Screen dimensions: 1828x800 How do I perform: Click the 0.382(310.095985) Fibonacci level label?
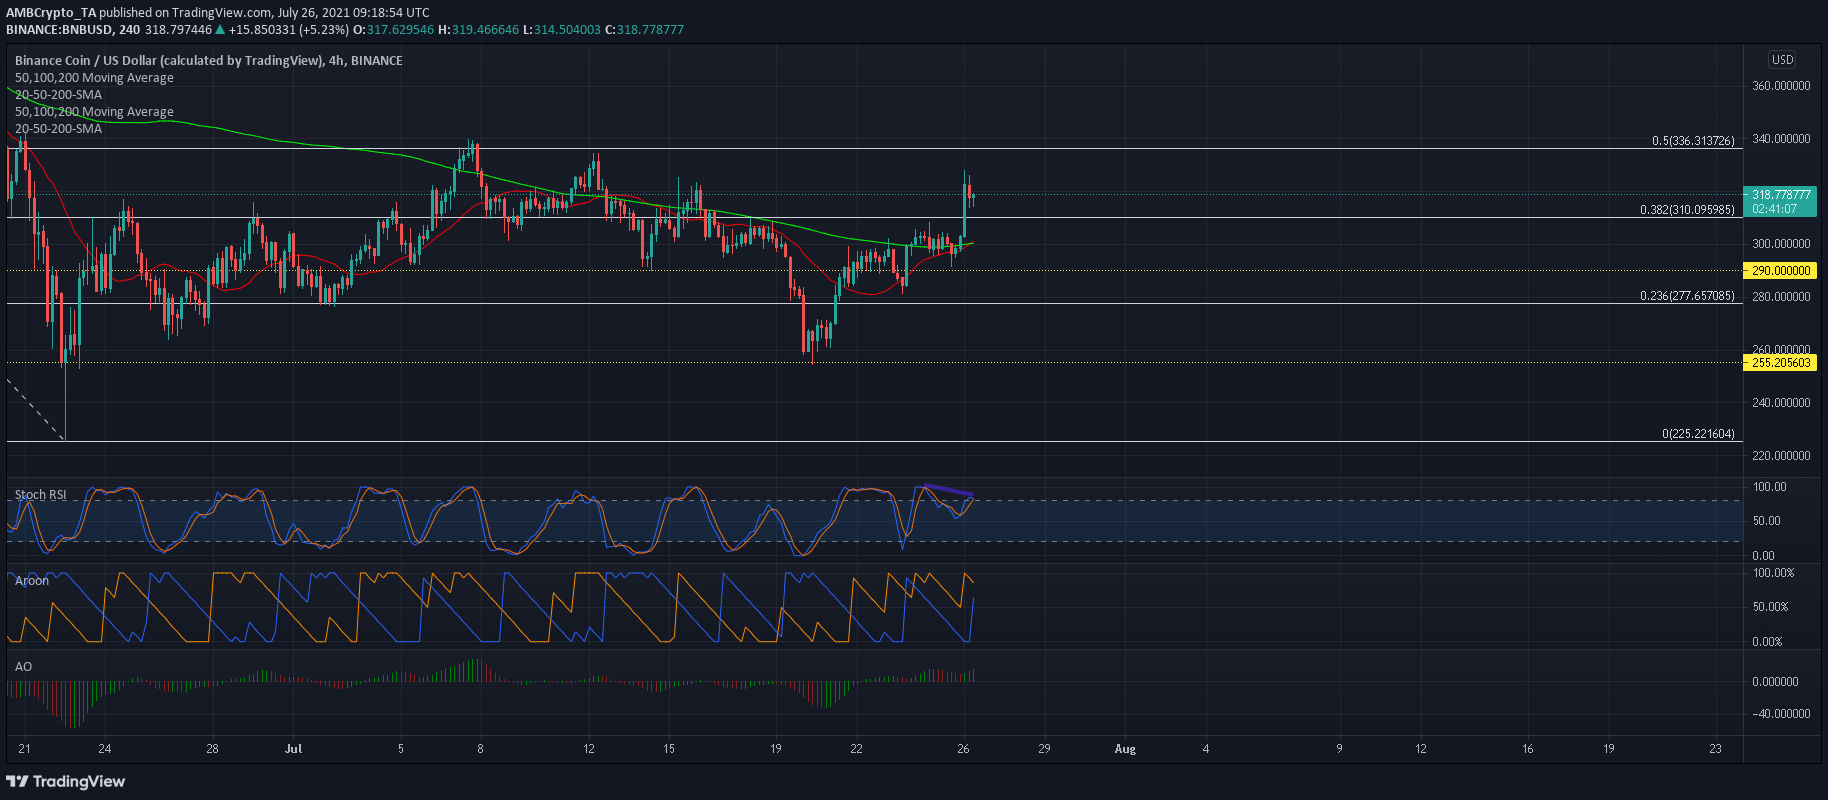1687,210
